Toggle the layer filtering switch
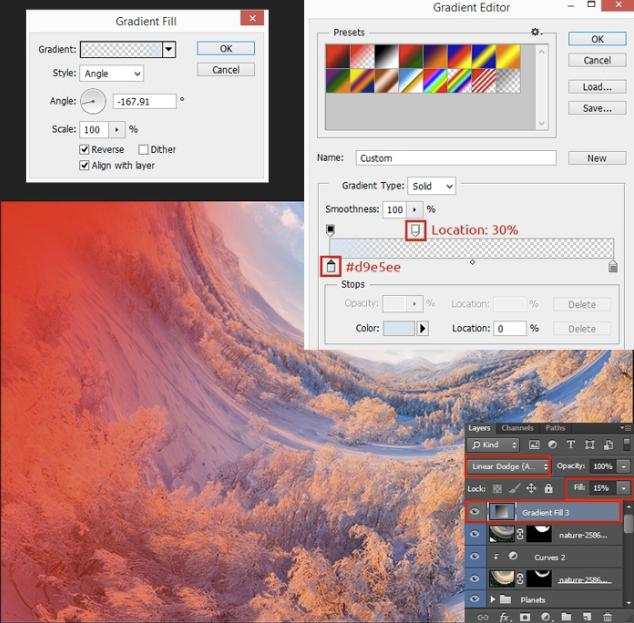Screen dimensions: 634x623 point(626,444)
